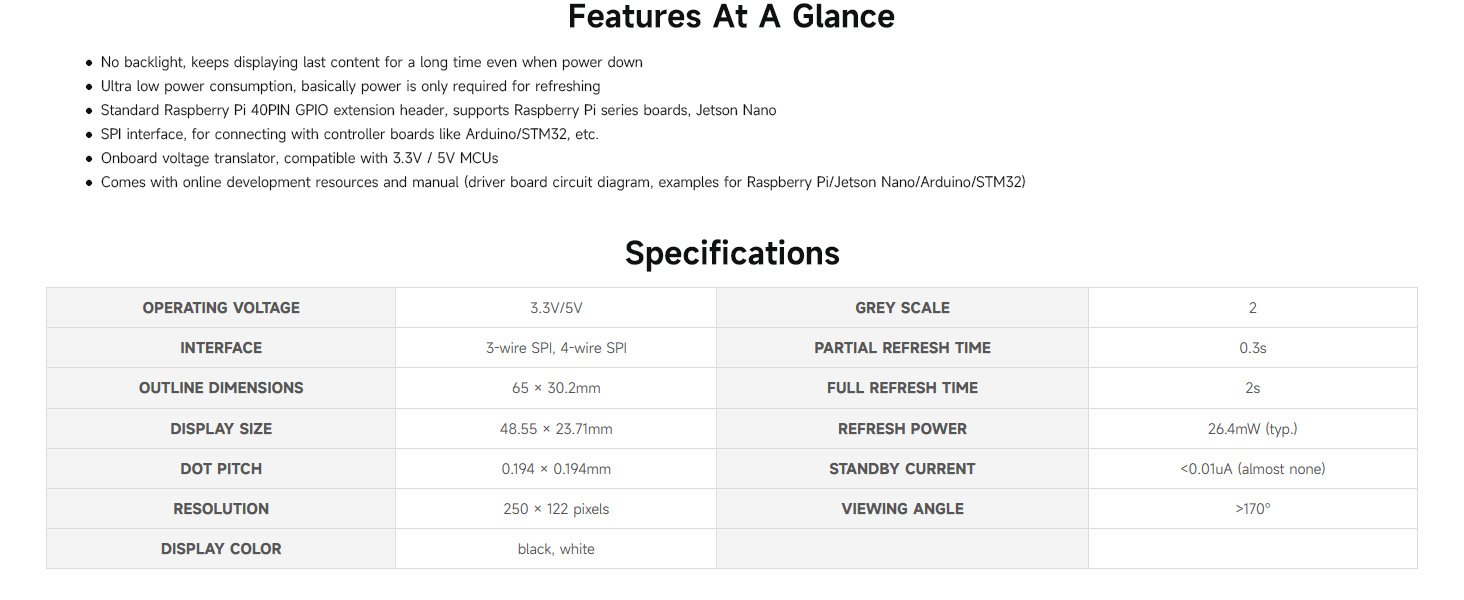Click the Specifications heading
Screen dimensions: 1464x600
click(x=732, y=253)
